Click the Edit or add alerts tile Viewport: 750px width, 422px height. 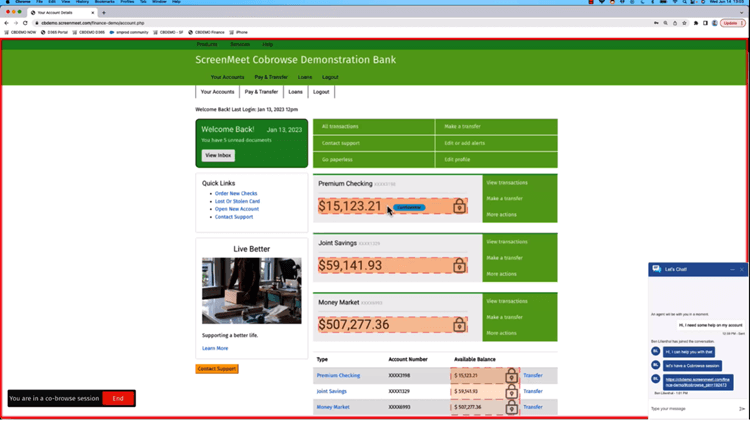pos(496,143)
